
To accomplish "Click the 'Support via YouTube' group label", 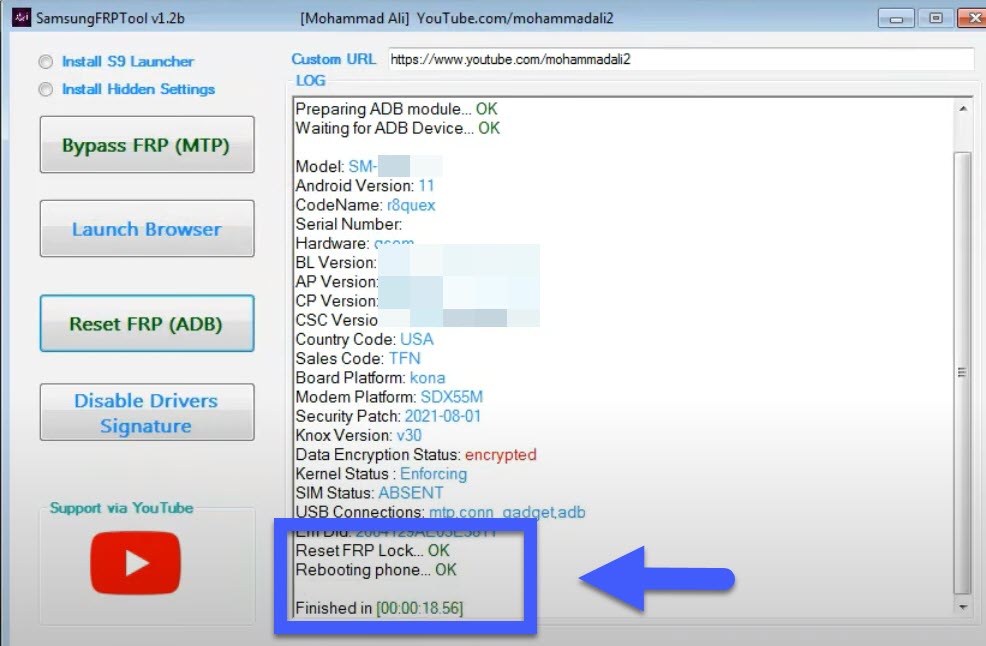I will [121, 508].
